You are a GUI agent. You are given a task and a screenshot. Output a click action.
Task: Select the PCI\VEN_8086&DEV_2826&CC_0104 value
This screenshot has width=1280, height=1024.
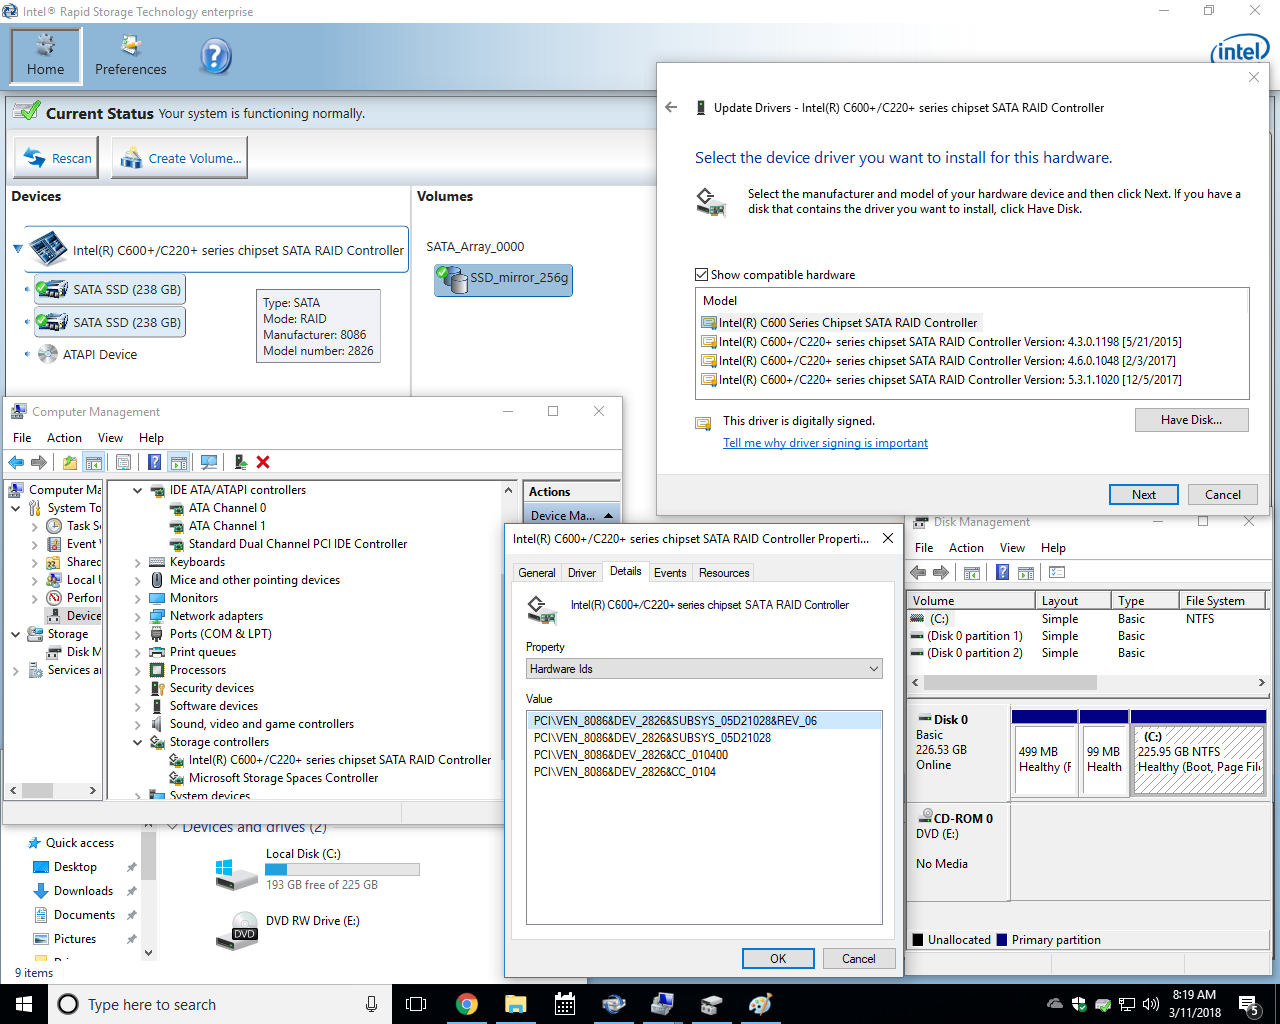click(x=625, y=772)
